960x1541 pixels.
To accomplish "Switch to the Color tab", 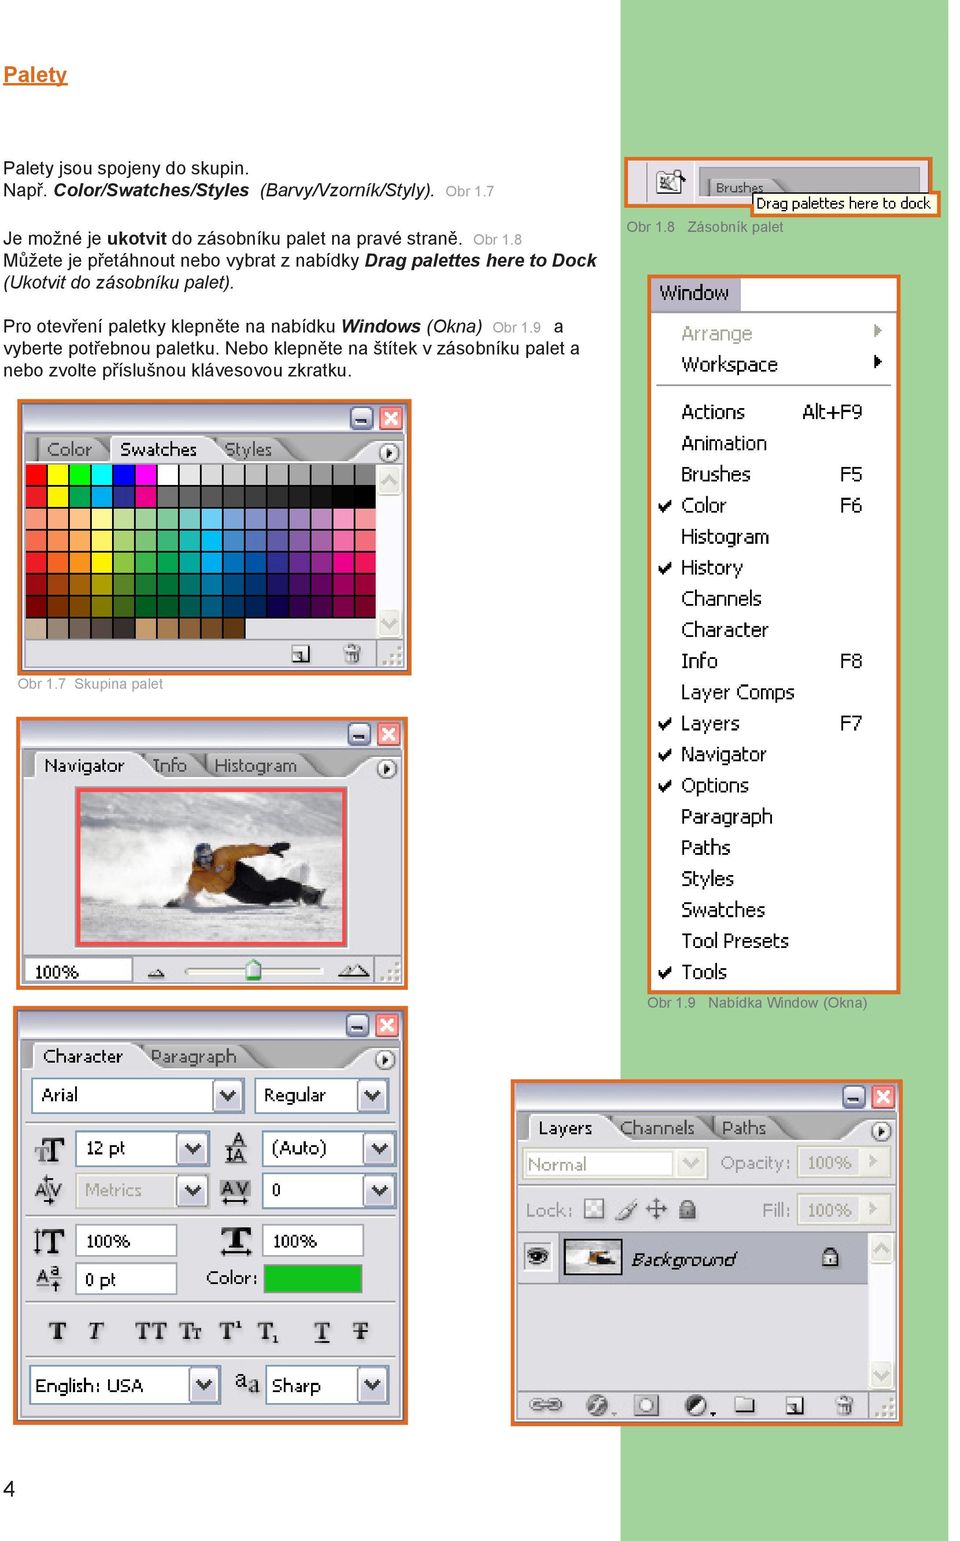I will pyautogui.click(x=69, y=450).
